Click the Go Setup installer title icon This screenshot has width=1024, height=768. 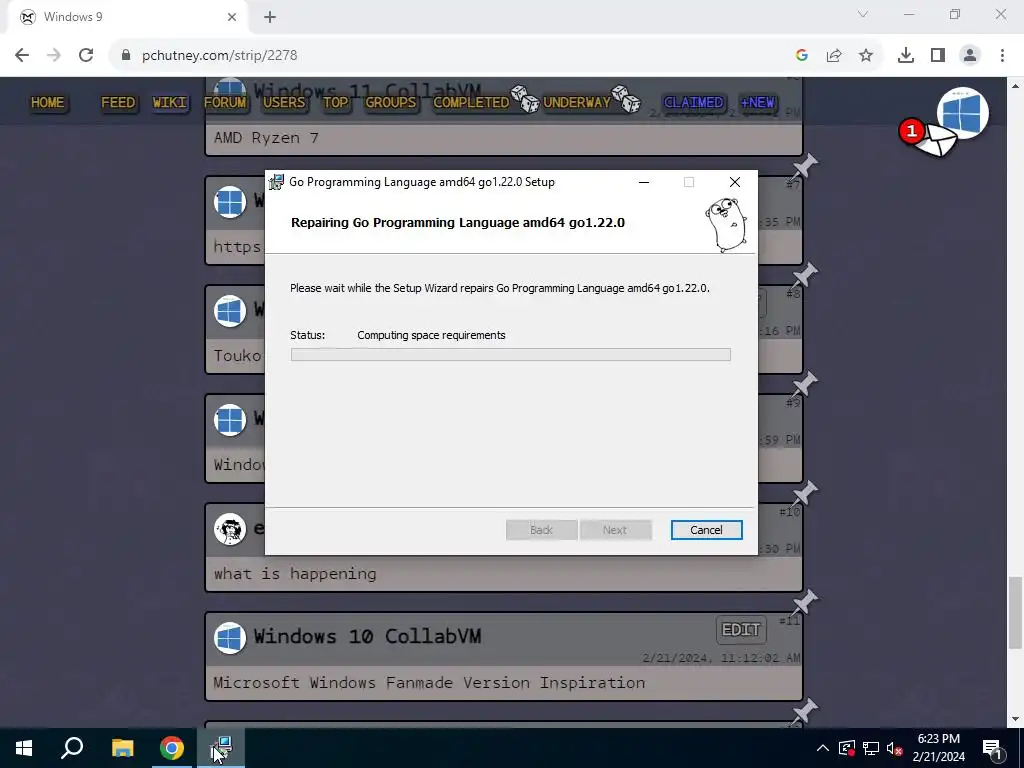pyautogui.click(x=277, y=182)
